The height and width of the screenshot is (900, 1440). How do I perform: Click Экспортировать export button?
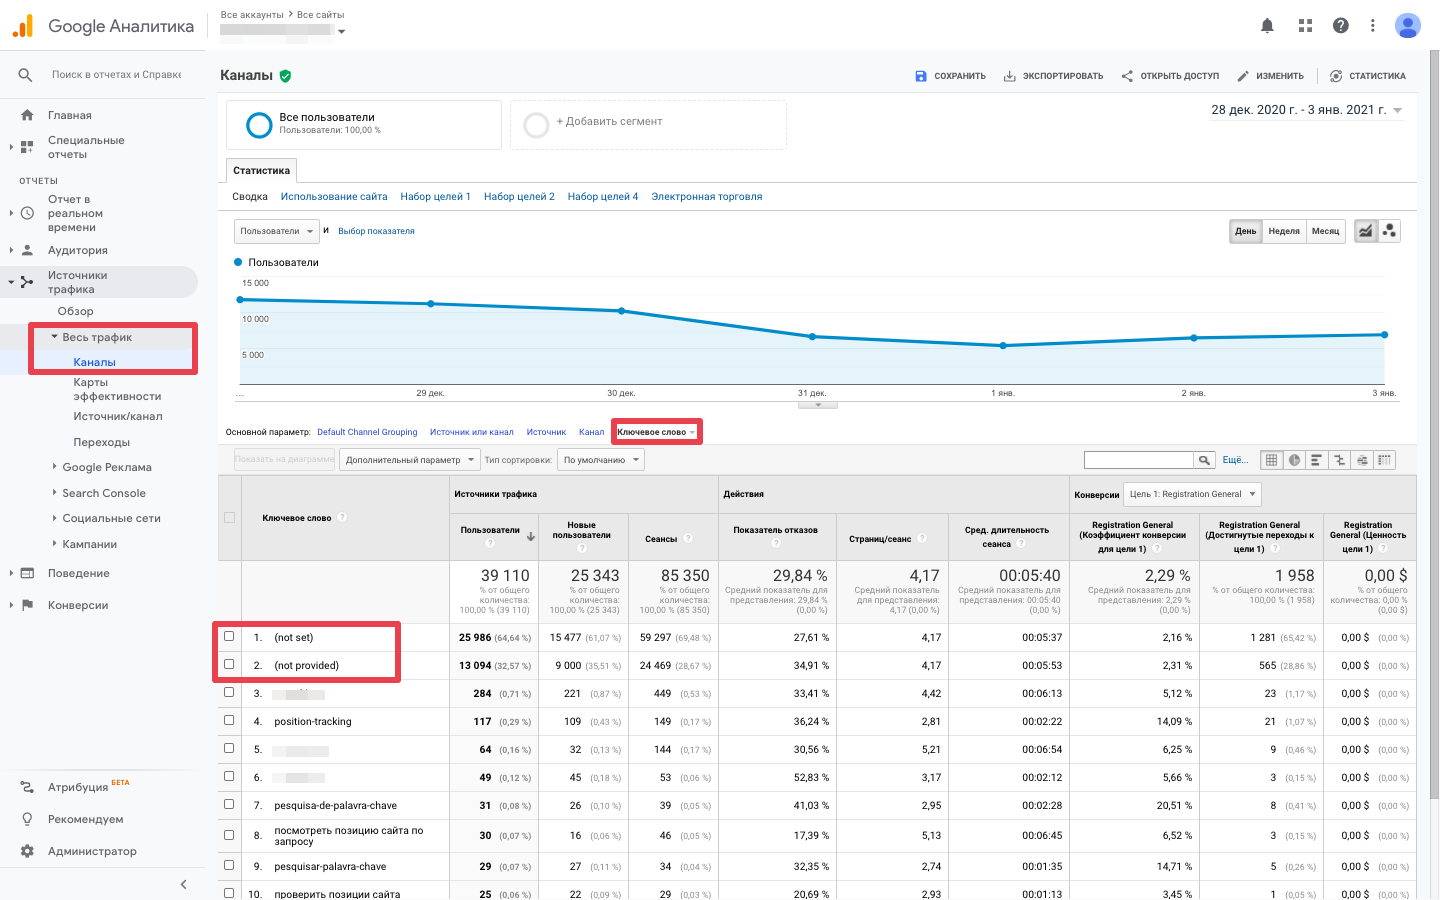tap(1053, 76)
